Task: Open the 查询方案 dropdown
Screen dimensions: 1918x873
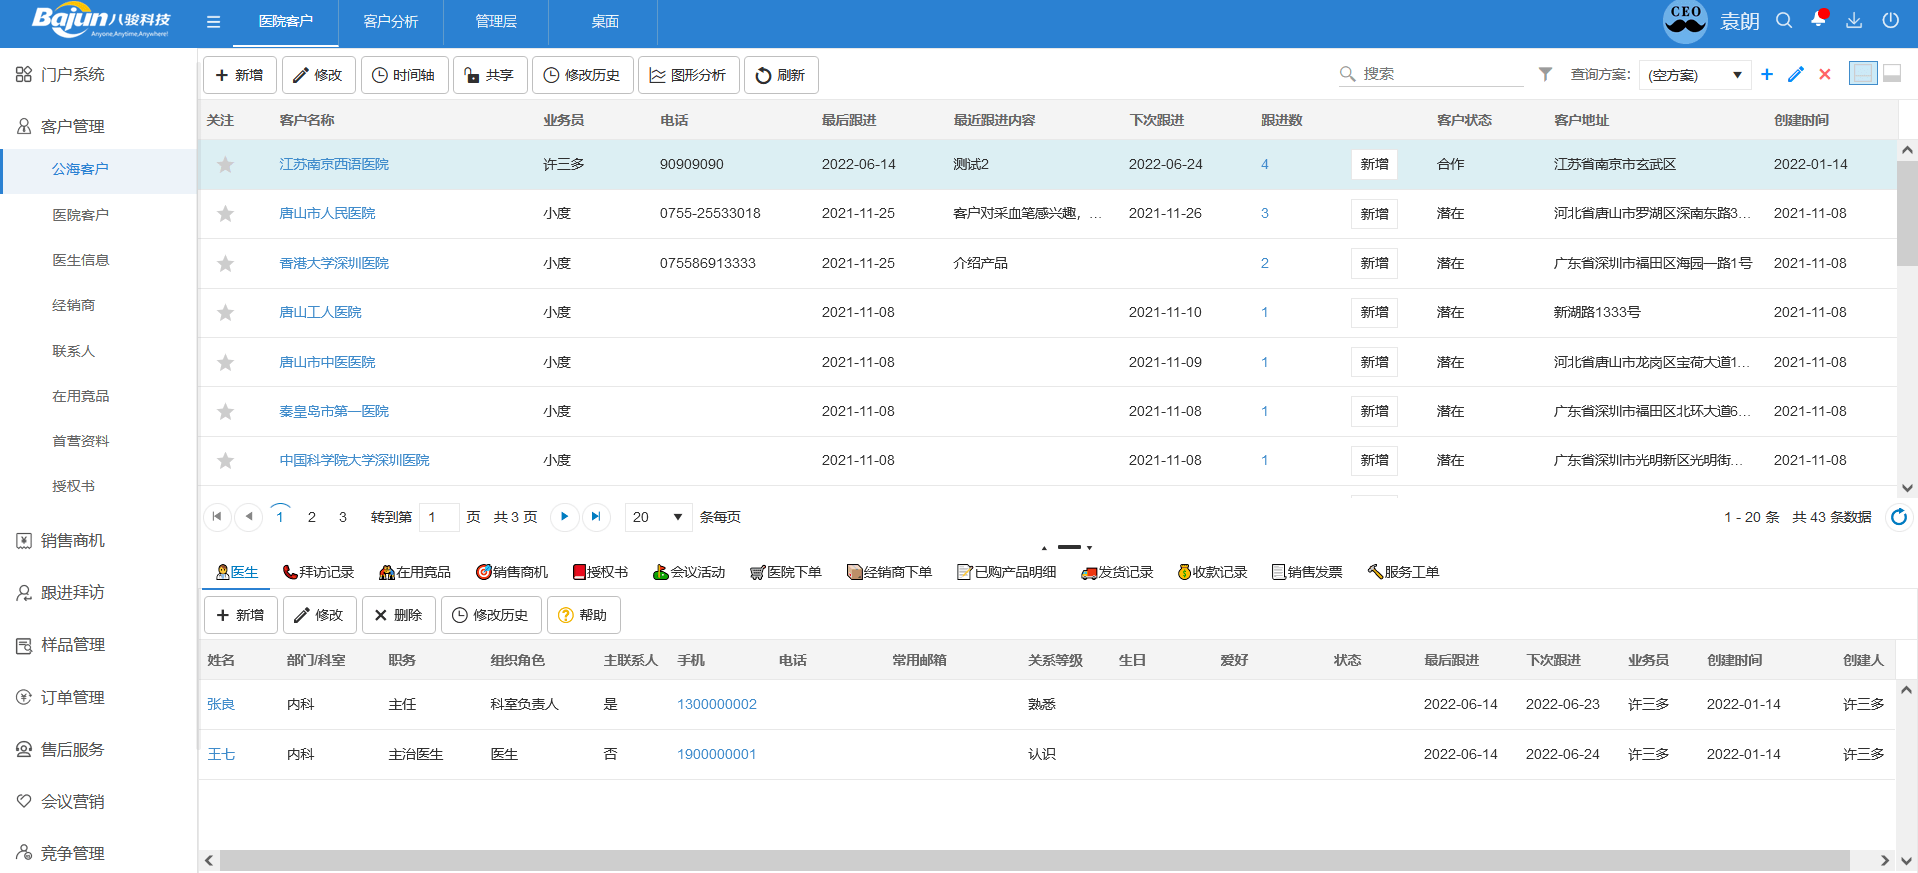Action: (1694, 75)
